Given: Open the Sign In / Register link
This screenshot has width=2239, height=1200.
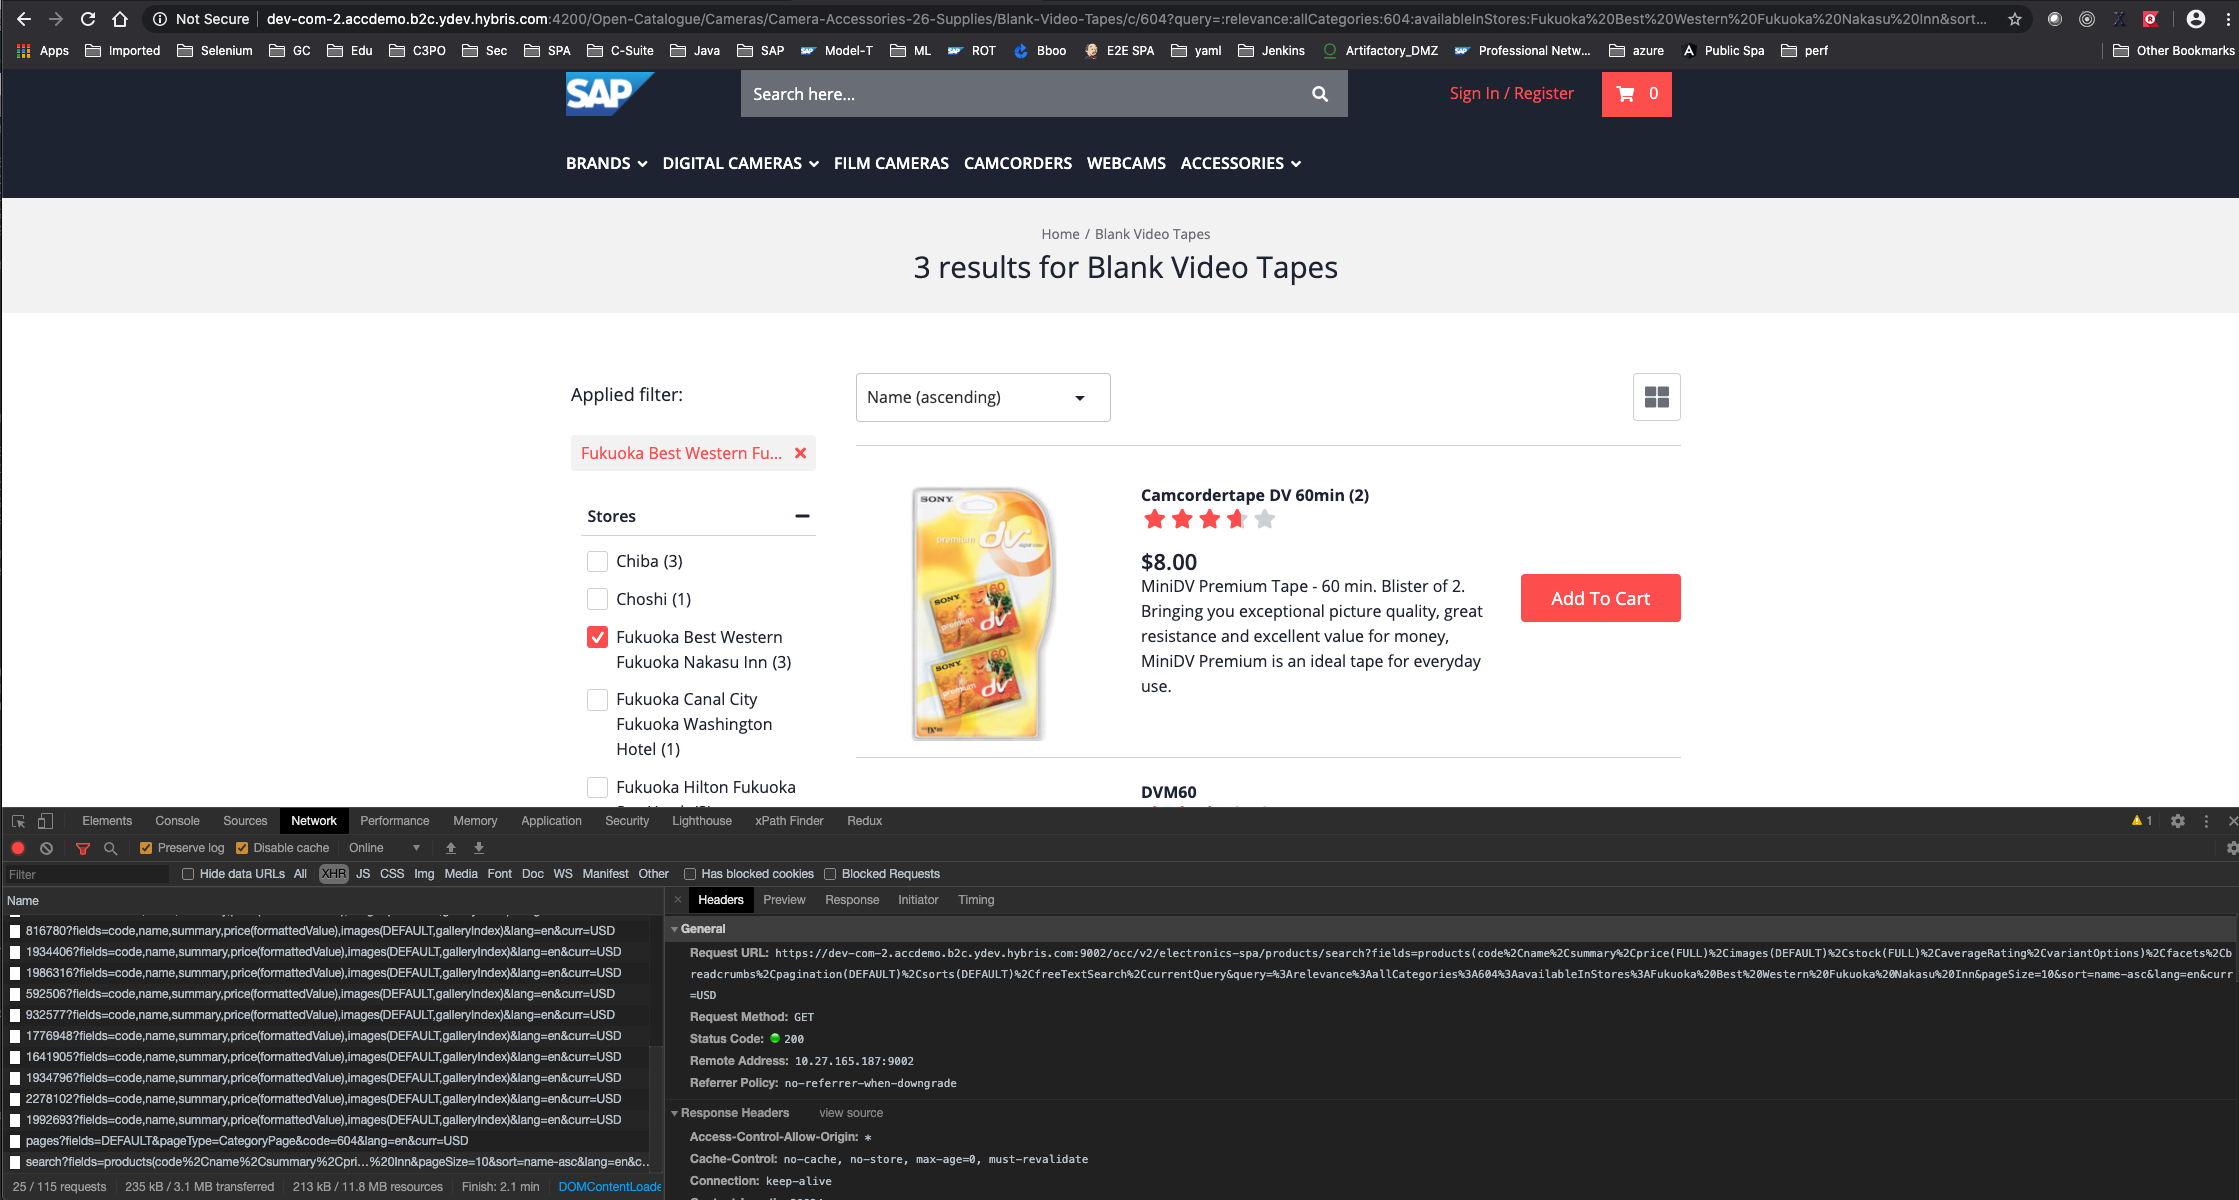Looking at the screenshot, I should pyautogui.click(x=1511, y=93).
